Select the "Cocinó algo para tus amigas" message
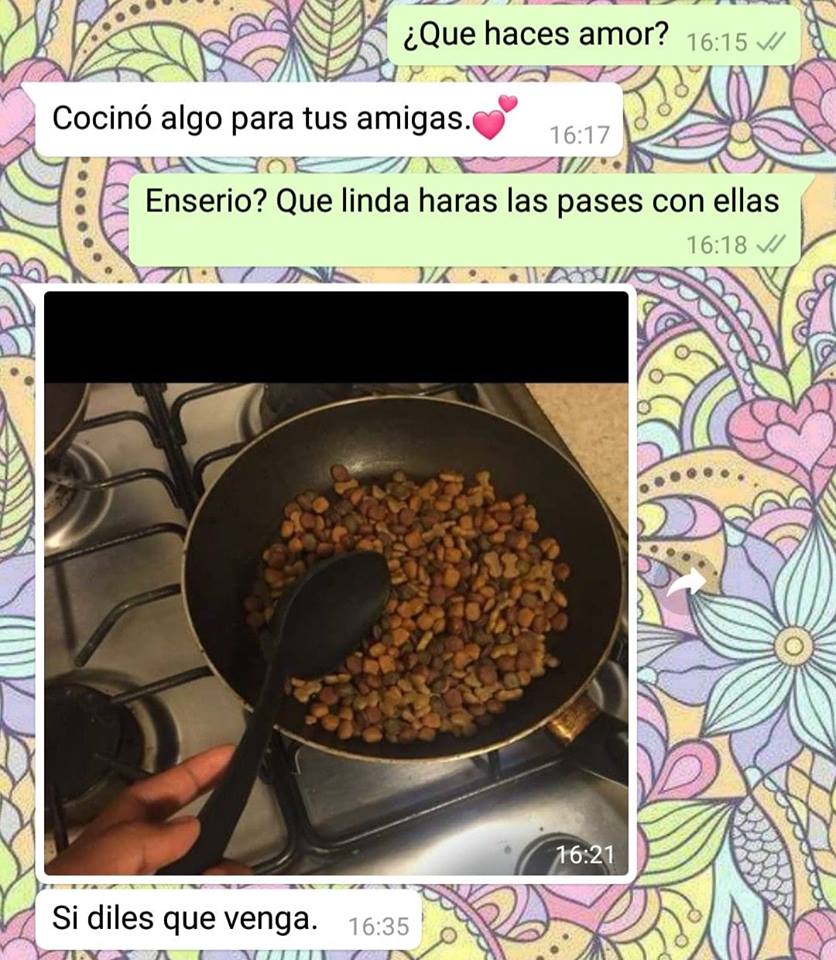Viewport: 836px width, 960px height. tap(329, 120)
